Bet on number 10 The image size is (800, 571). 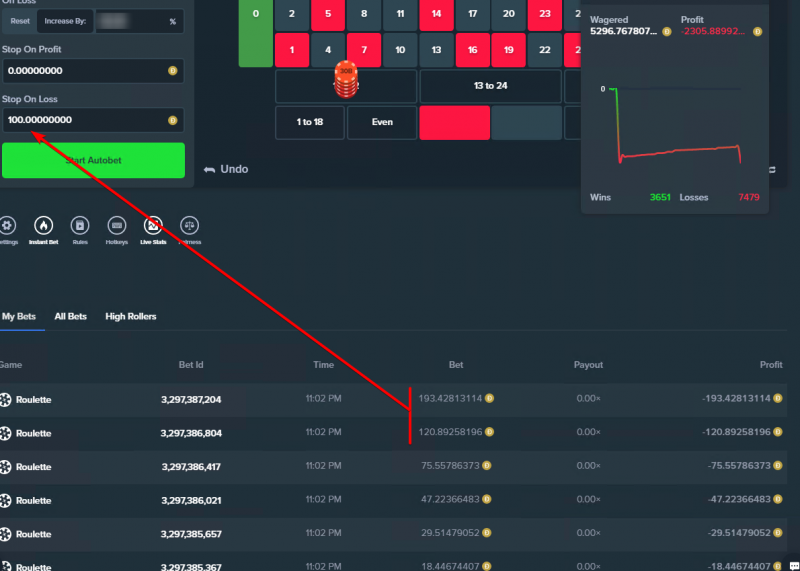pyautogui.click(x=400, y=50)
